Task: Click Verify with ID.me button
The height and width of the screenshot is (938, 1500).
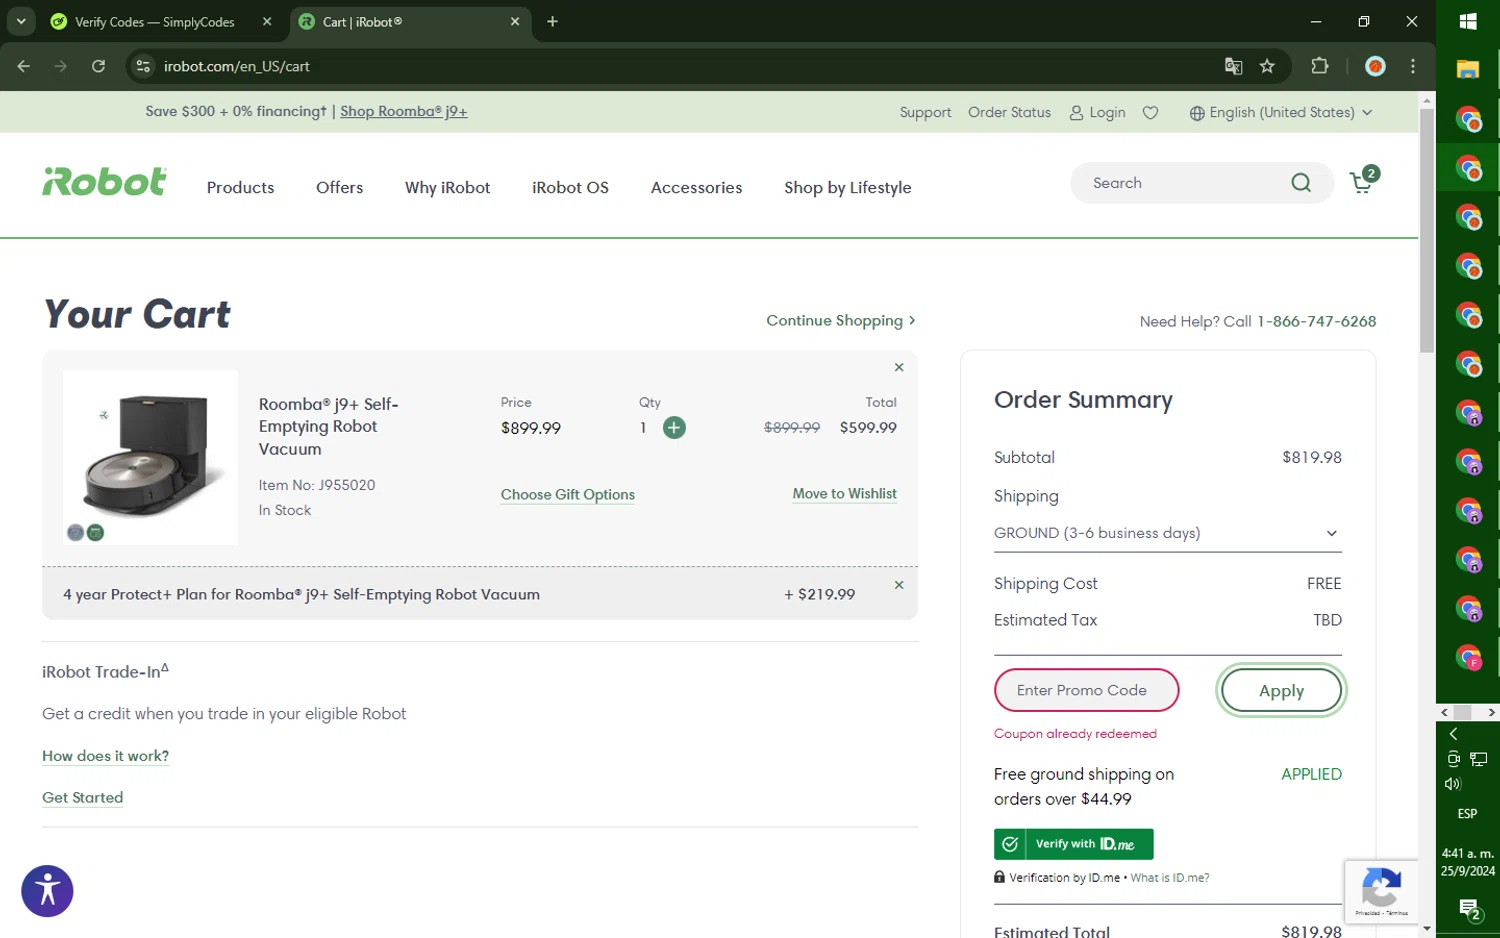Action: 1073,844
